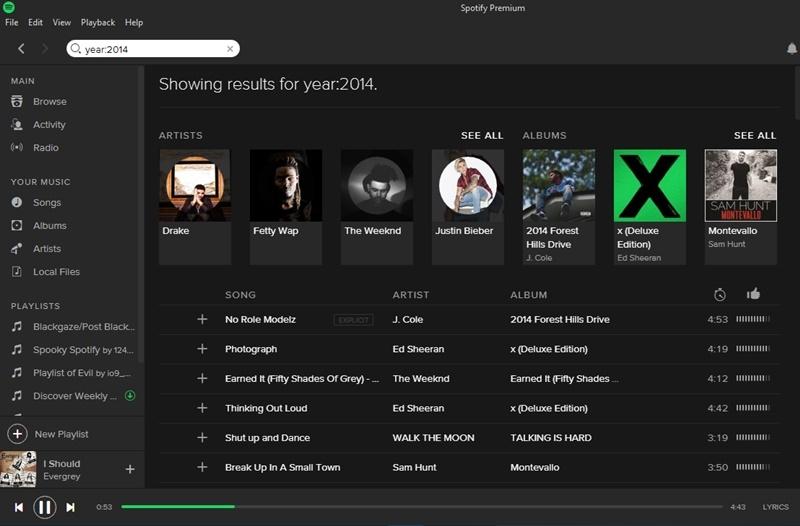800x526 pixels.
Task: Click Ed Sheeran under x album card
Action: 639,258
